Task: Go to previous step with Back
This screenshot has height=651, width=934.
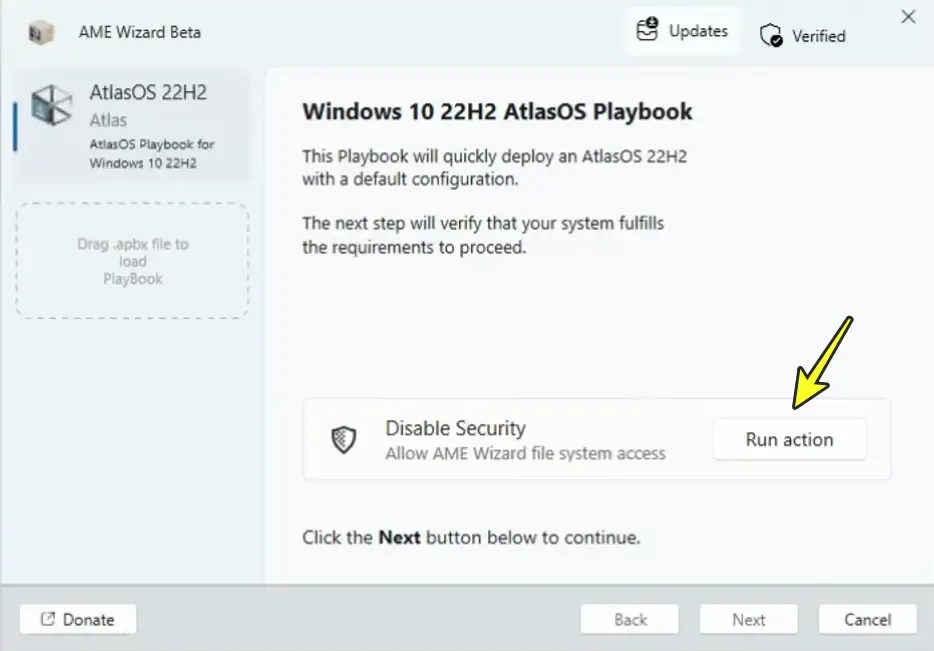Action: click(x=630, y=619)
